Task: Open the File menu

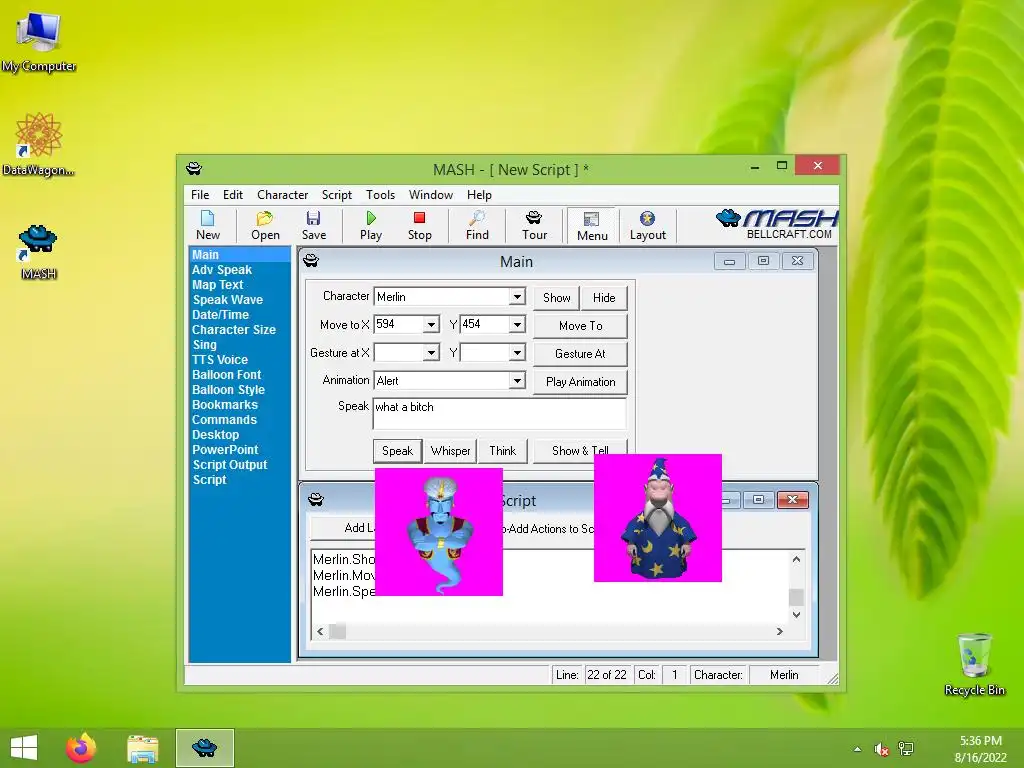Action: point(200,195)
